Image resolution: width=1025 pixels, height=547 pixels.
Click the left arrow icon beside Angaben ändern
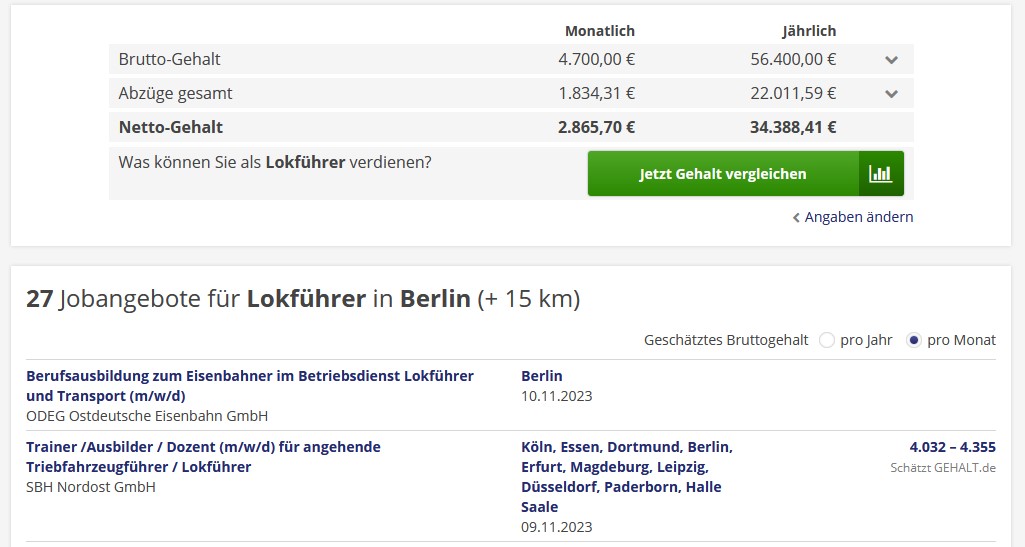(x=796, y=218)
